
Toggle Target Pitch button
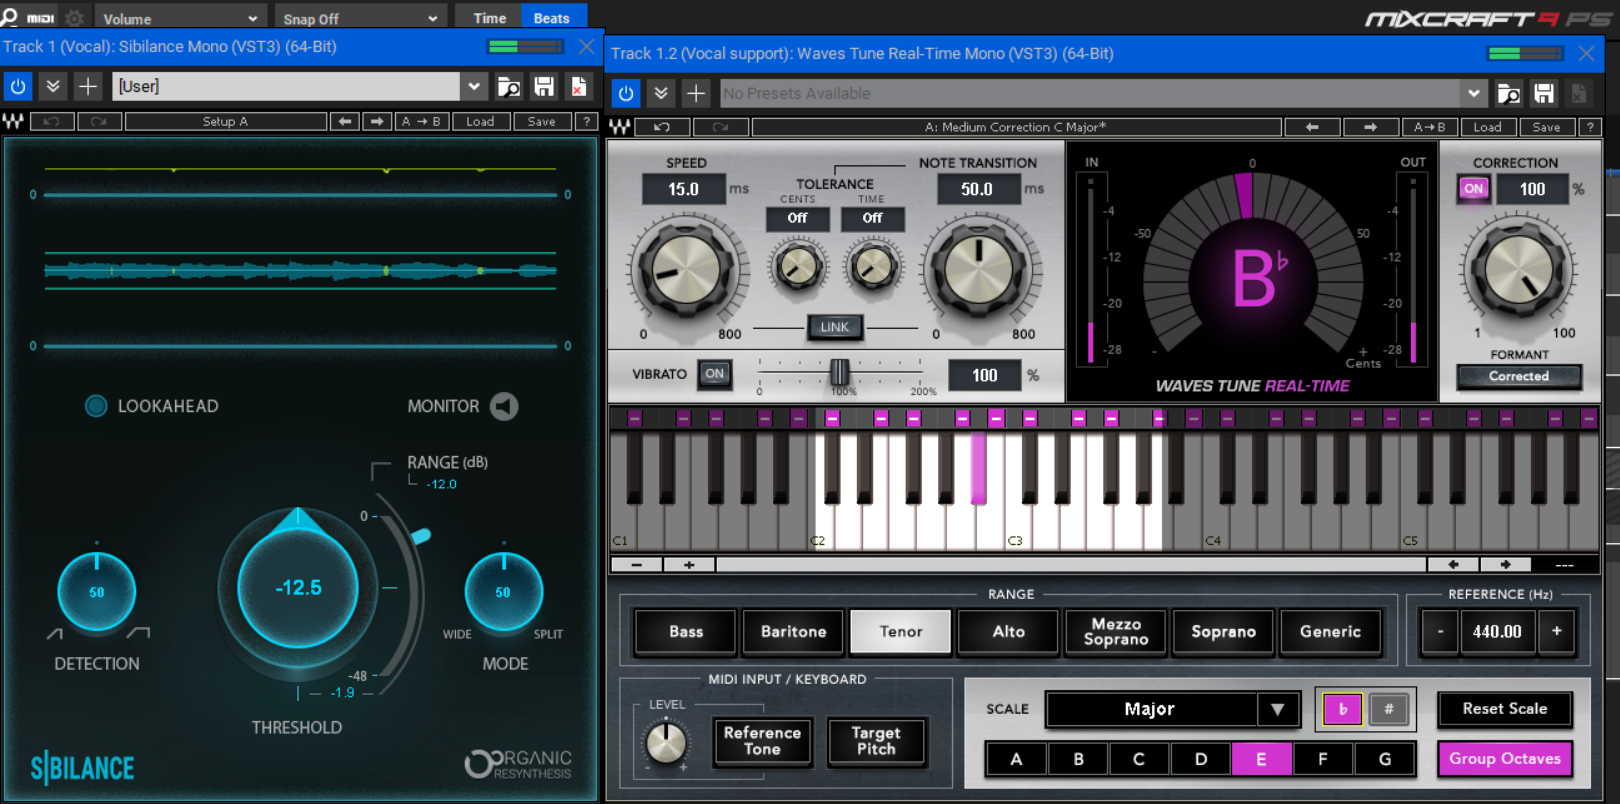coord(876,741)
